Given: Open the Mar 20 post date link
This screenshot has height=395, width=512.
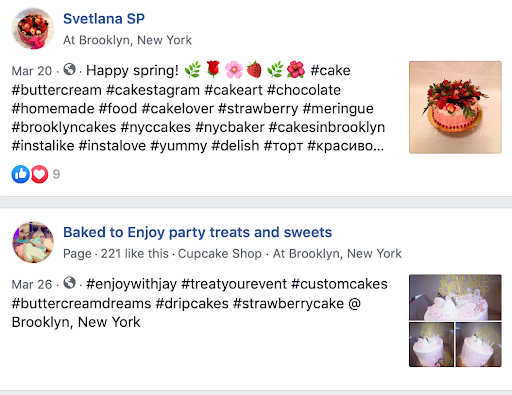Looking at the screenshot, I should [x=32, y=71].
